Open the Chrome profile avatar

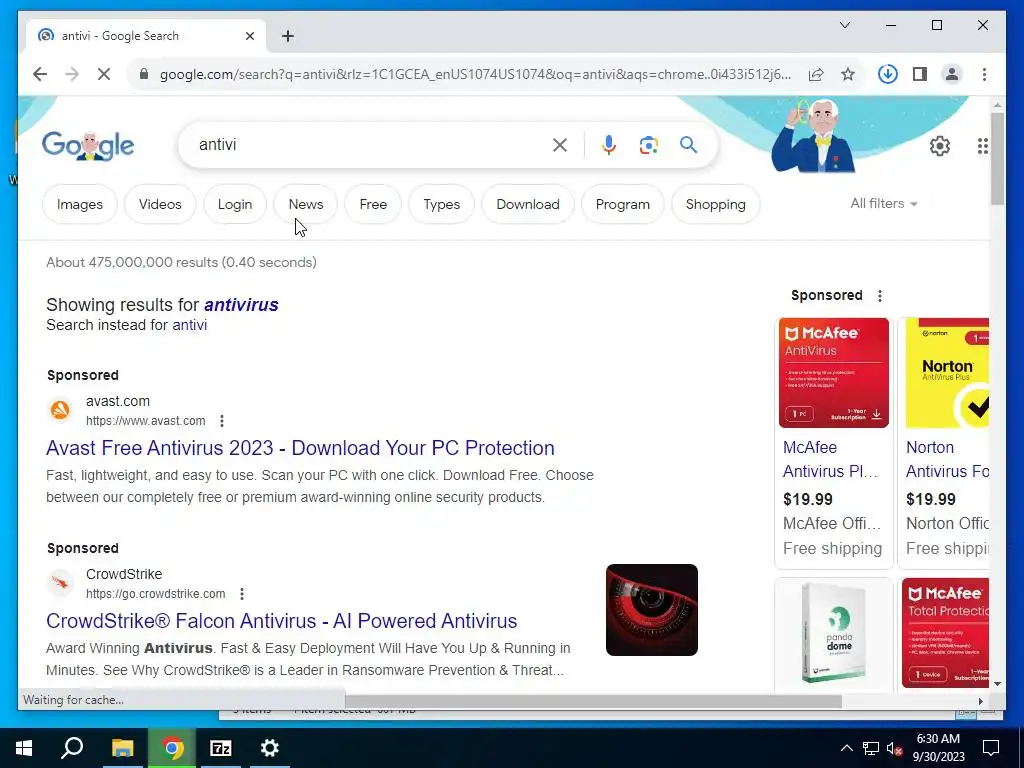pos(952,74)
